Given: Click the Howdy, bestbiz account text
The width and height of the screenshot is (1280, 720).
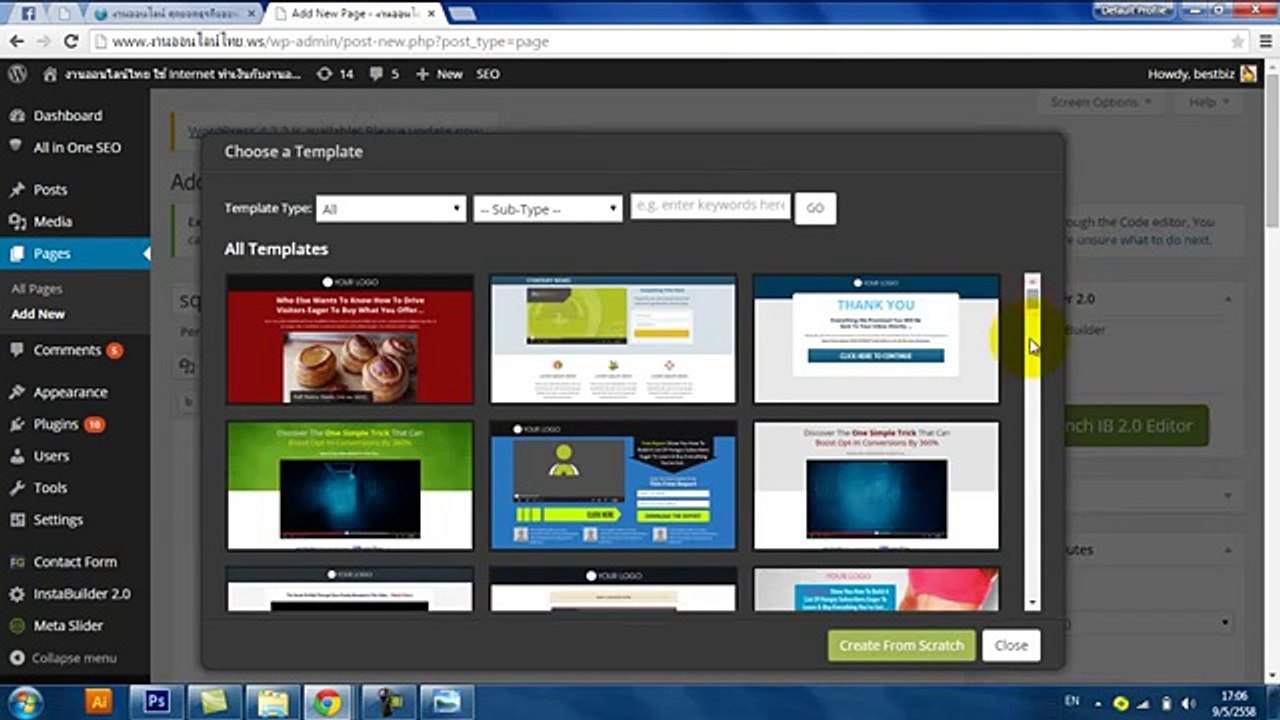Looking at the screenshot, I should tap(1192, 74).
